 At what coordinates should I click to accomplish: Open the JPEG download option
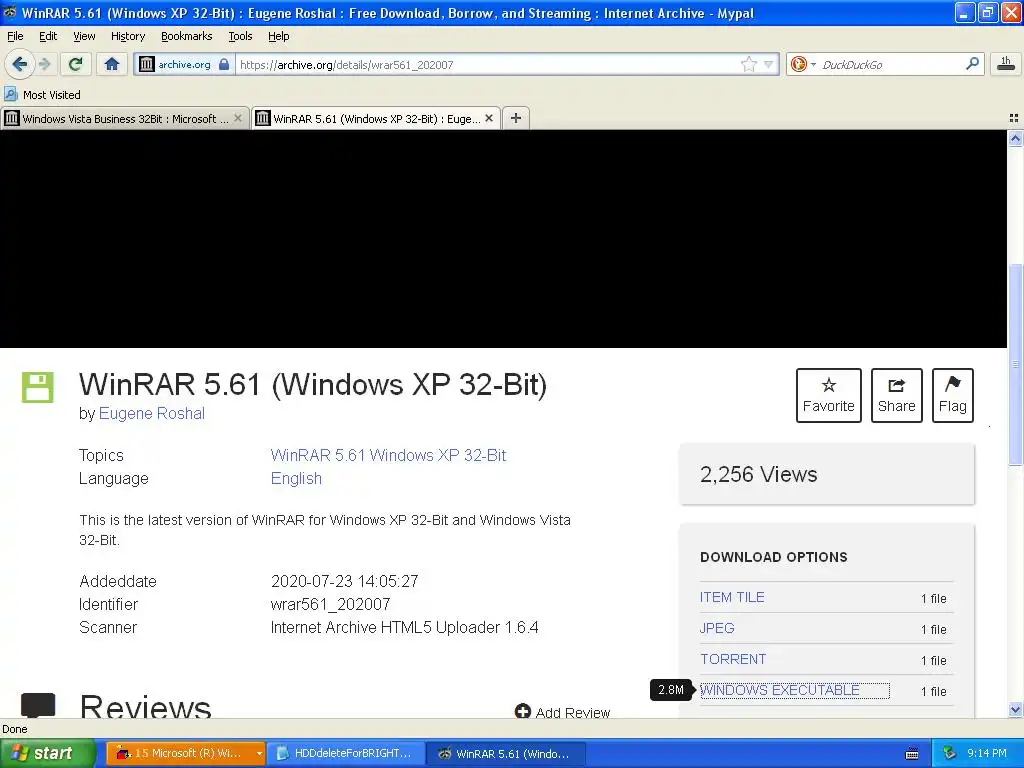click(717, 628)
